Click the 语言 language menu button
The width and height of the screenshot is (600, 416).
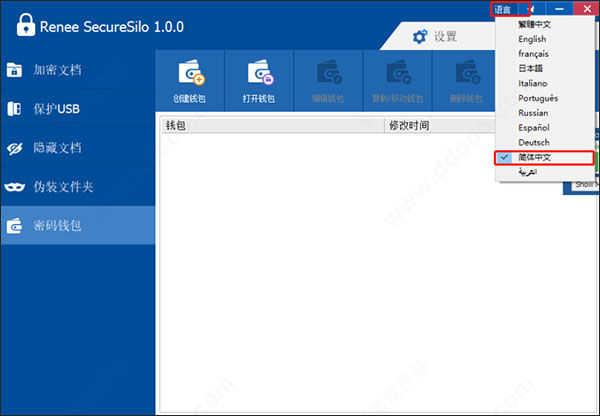pyautogui.click(x=502, y=9)
